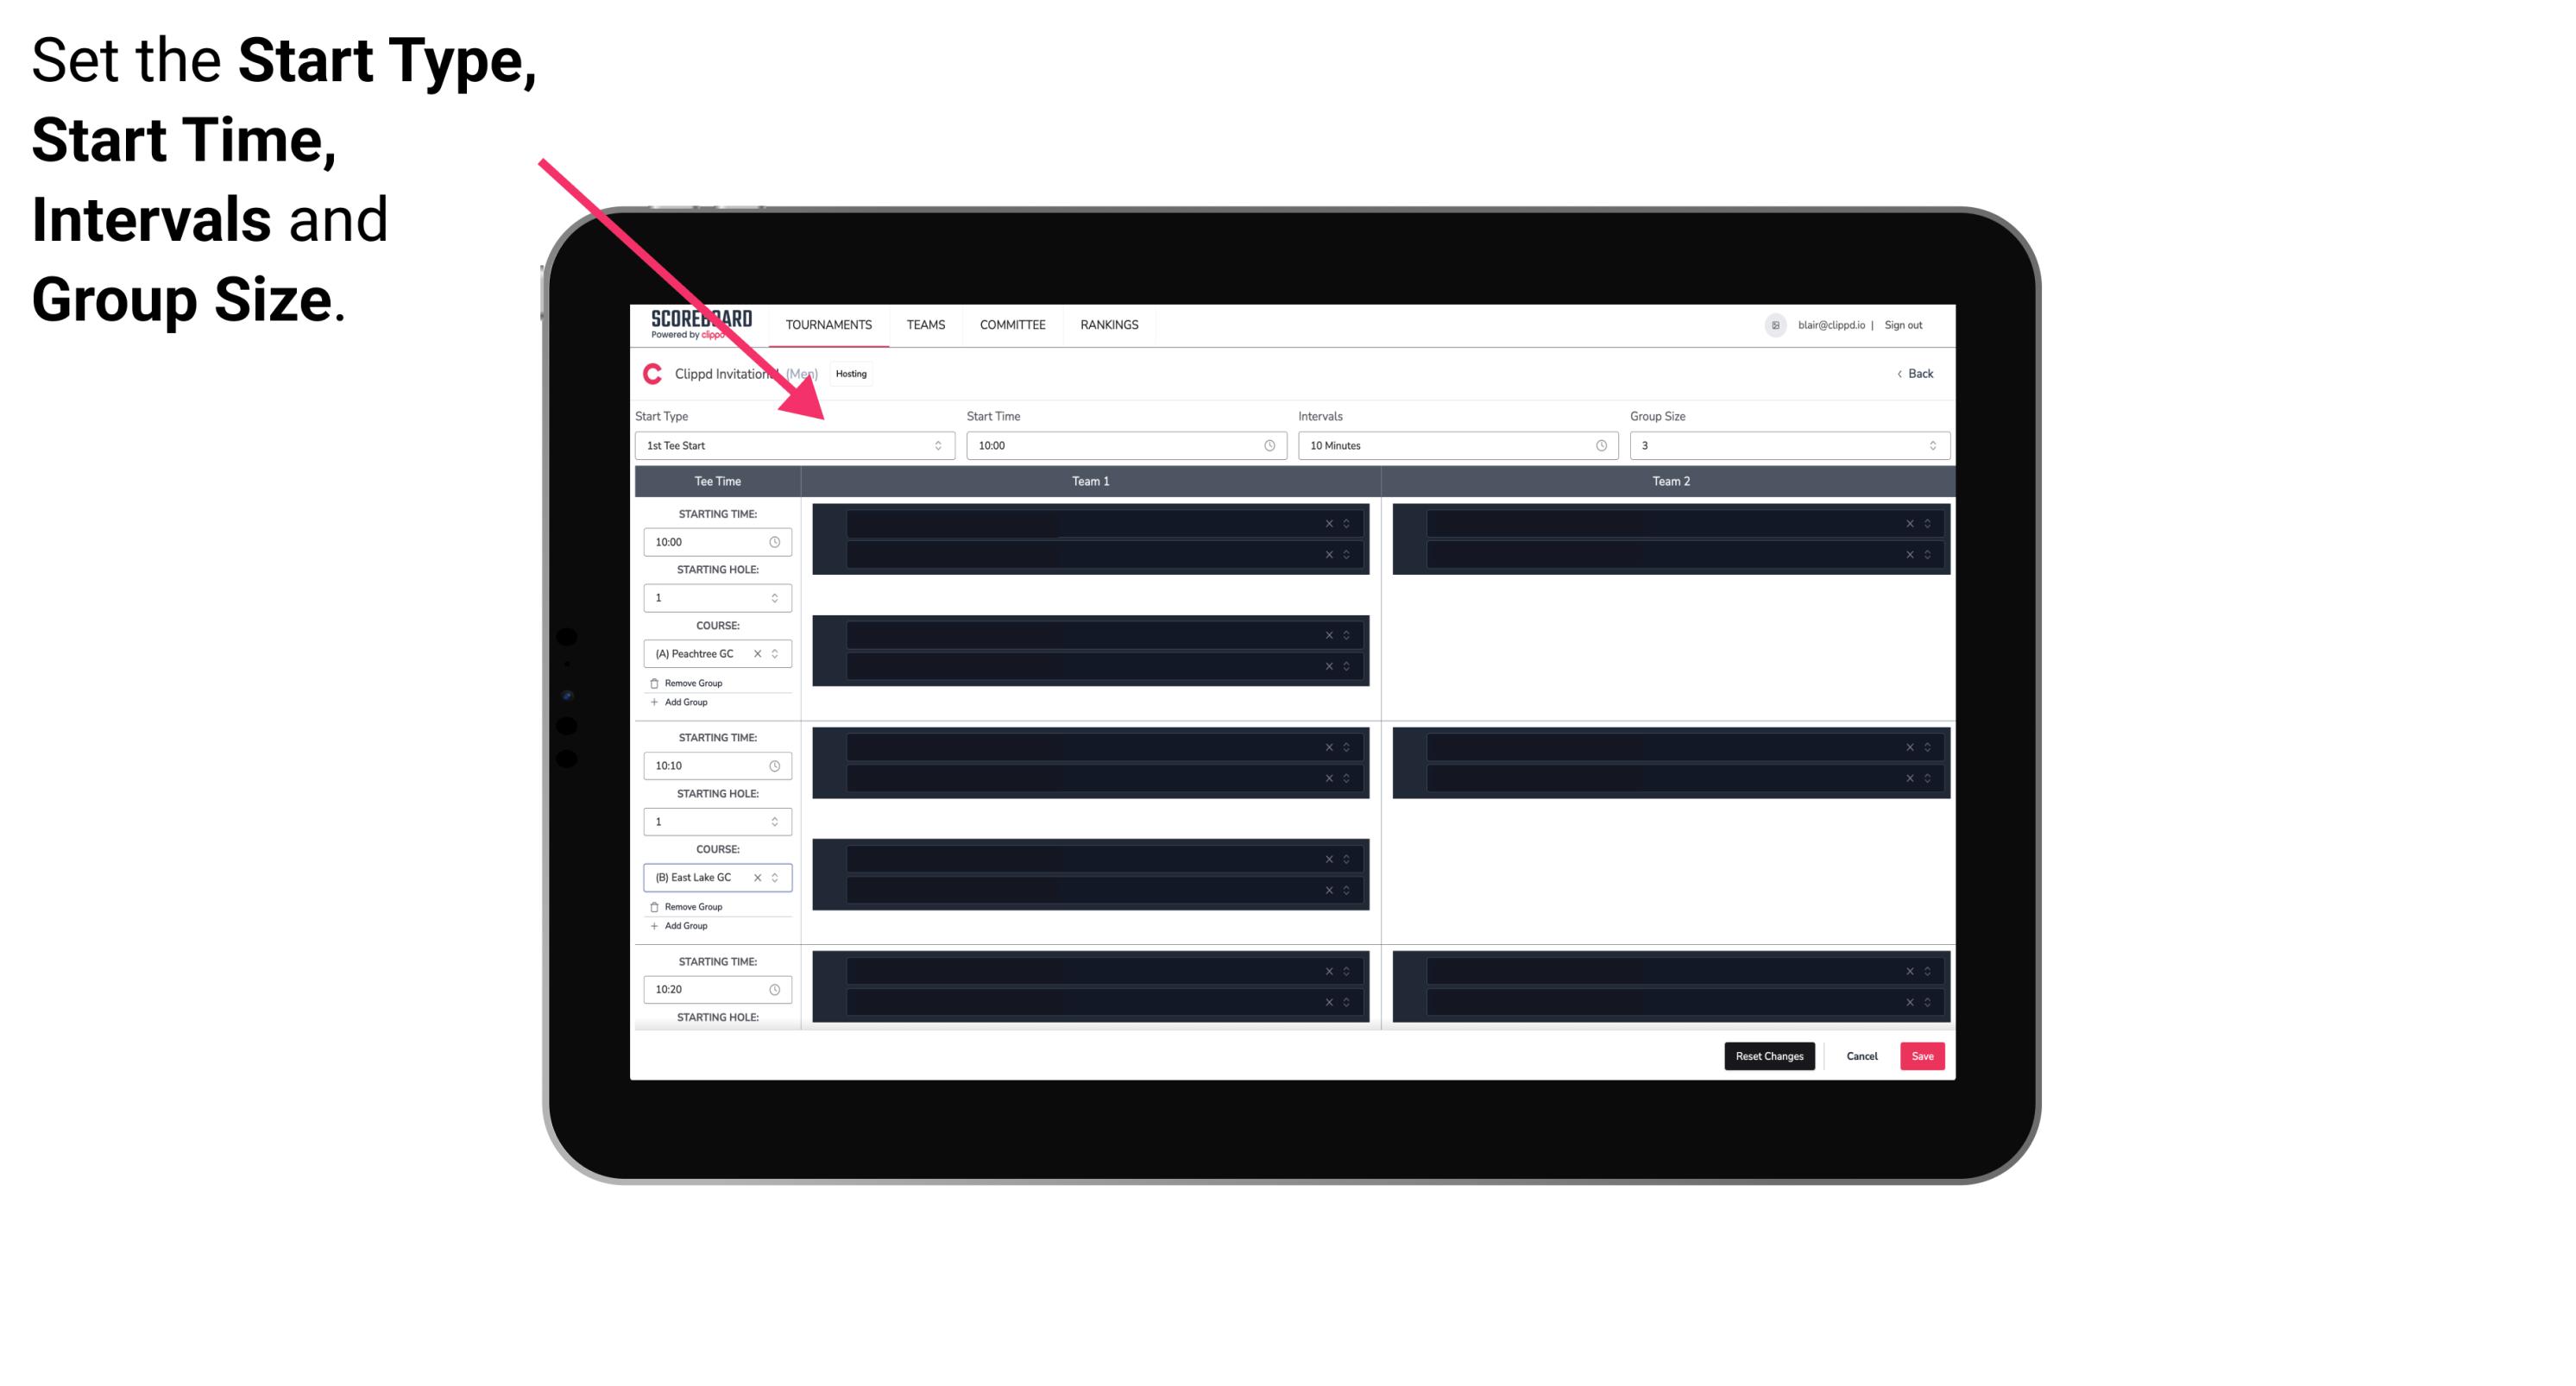2576x1386 pixels.
Task: Select the RANKINGS tab
Action: 1109,324
